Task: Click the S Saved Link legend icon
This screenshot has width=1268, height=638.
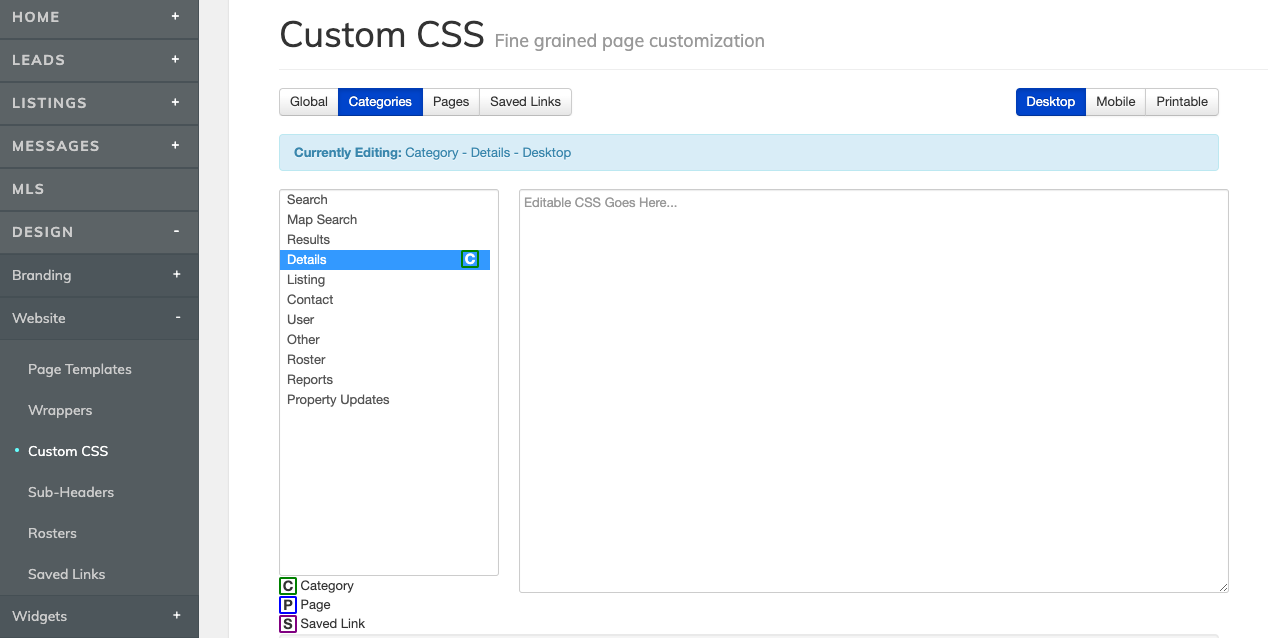Action: tap(288, 623)
